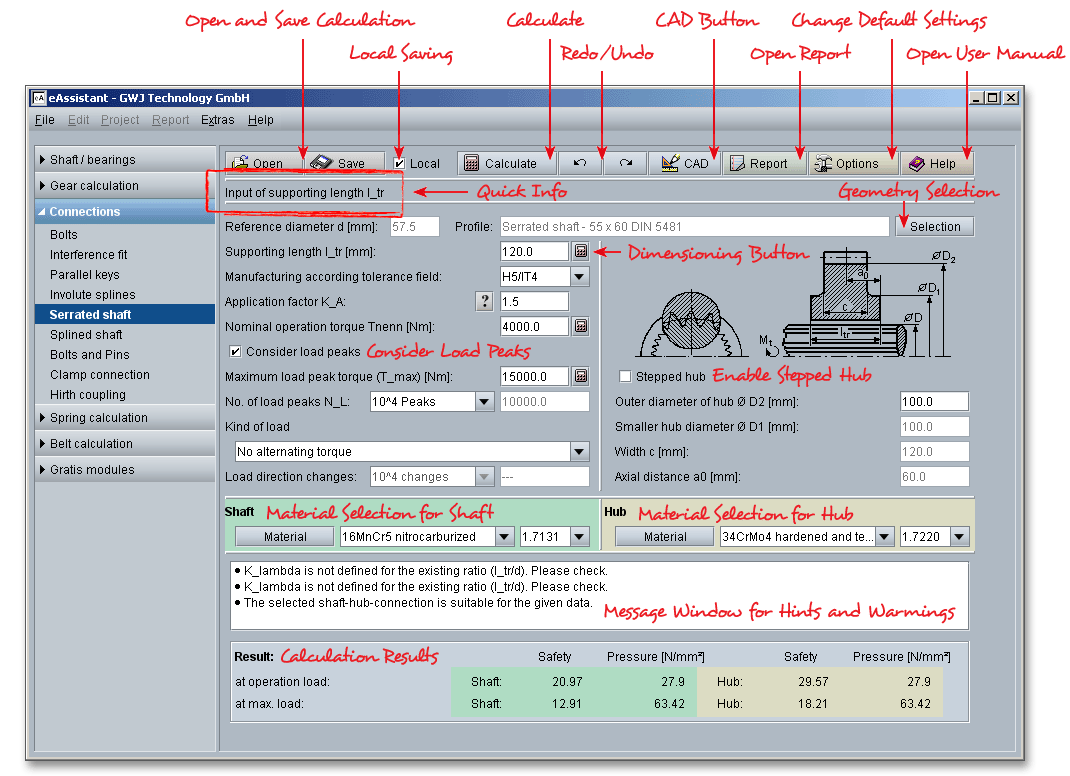Image resolution: width=1070 pixels, height=776 pixels.
Task: Select Interference fit module
Action: [x=125, y=255]
